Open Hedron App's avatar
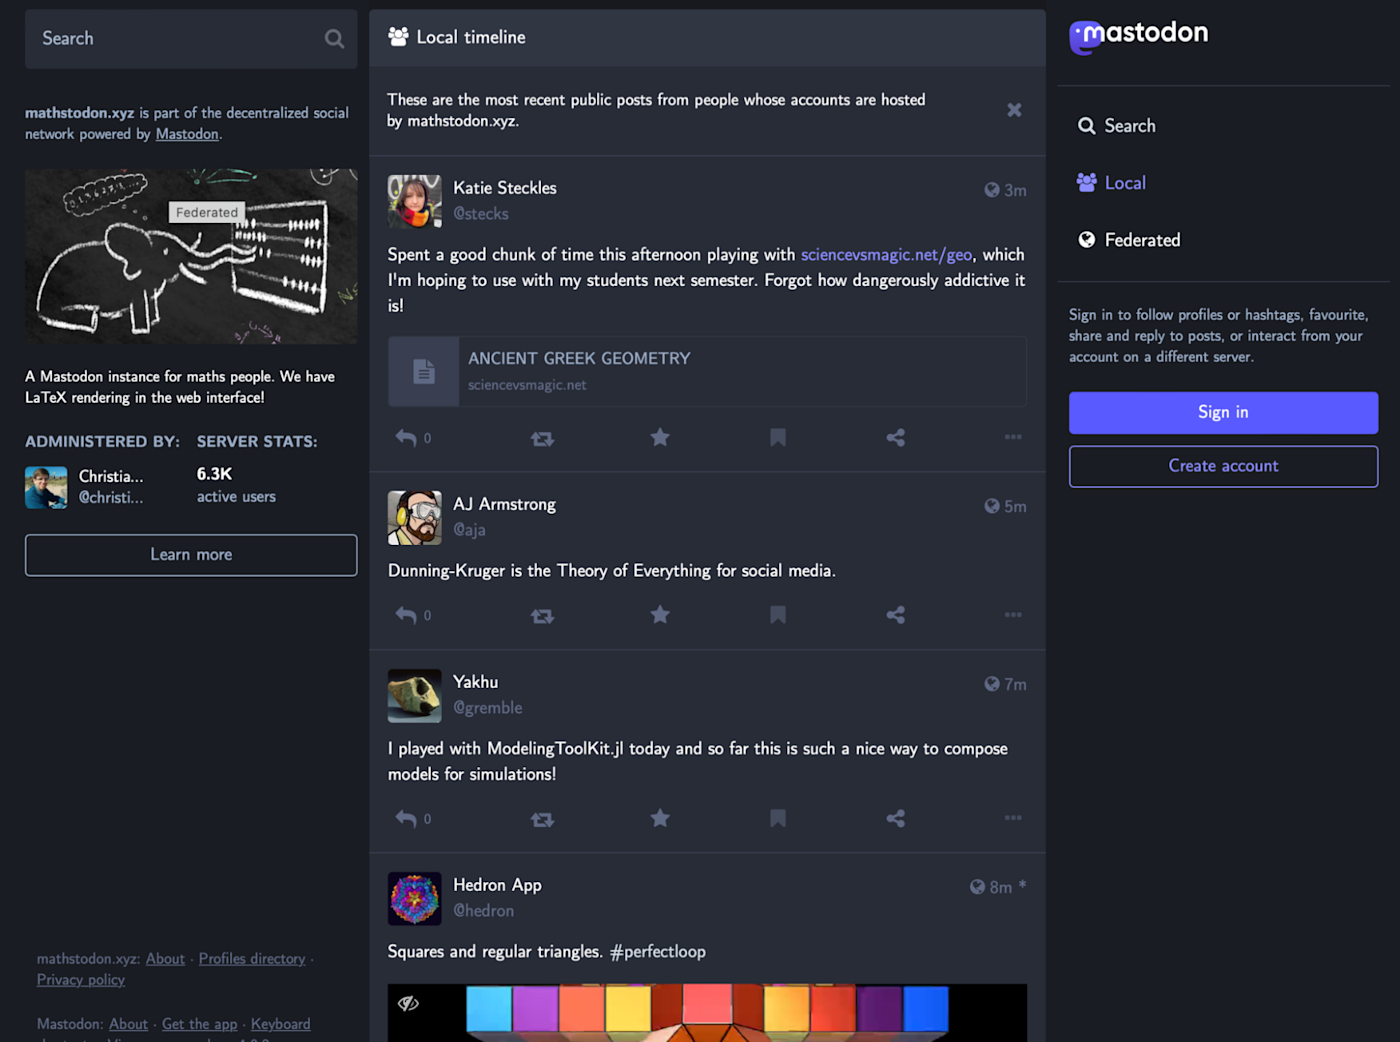Viewport: 1400px width, 1042px height. 414,899
